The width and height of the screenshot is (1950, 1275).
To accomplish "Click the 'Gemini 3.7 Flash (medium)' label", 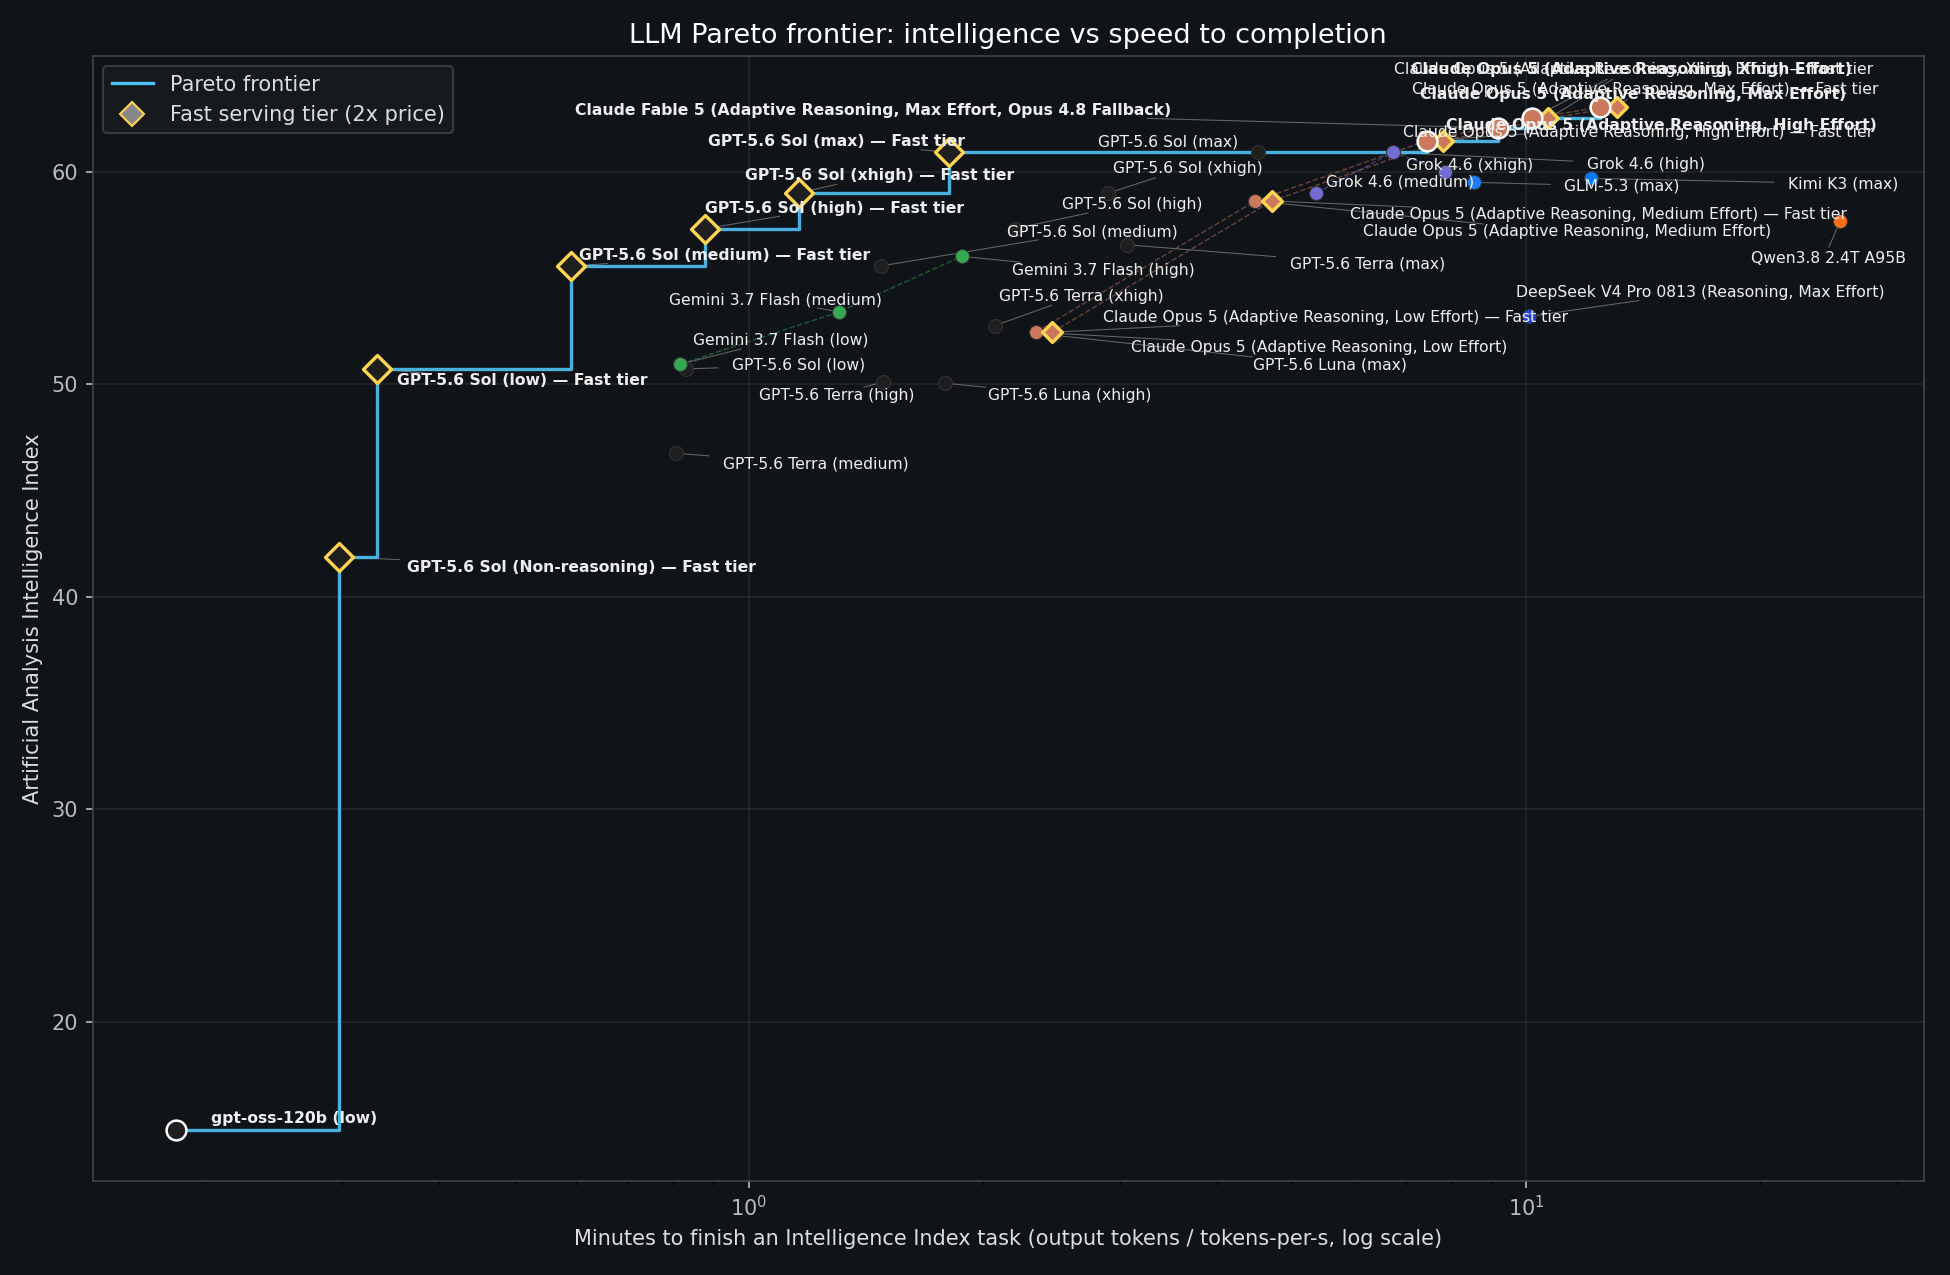I will pos(775,300).
